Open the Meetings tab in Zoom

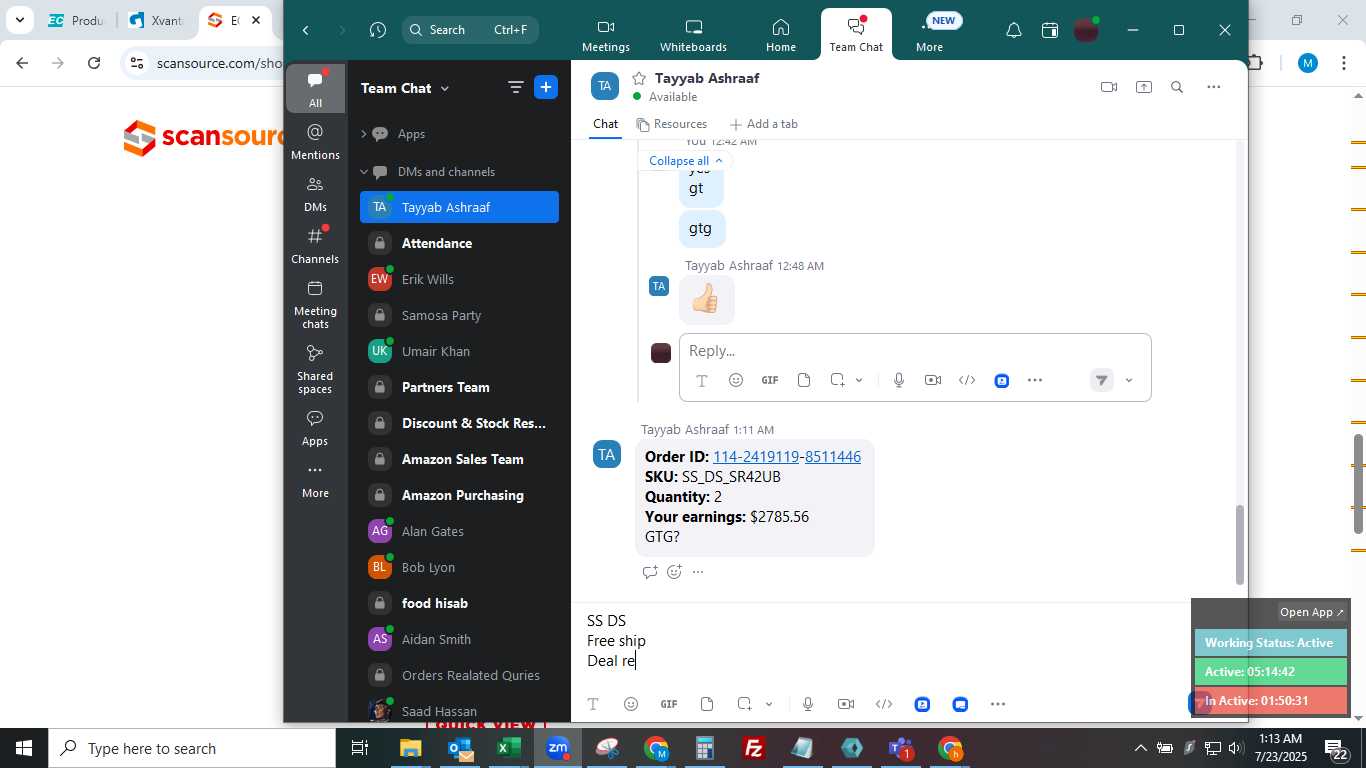click(x=606, y=35)
